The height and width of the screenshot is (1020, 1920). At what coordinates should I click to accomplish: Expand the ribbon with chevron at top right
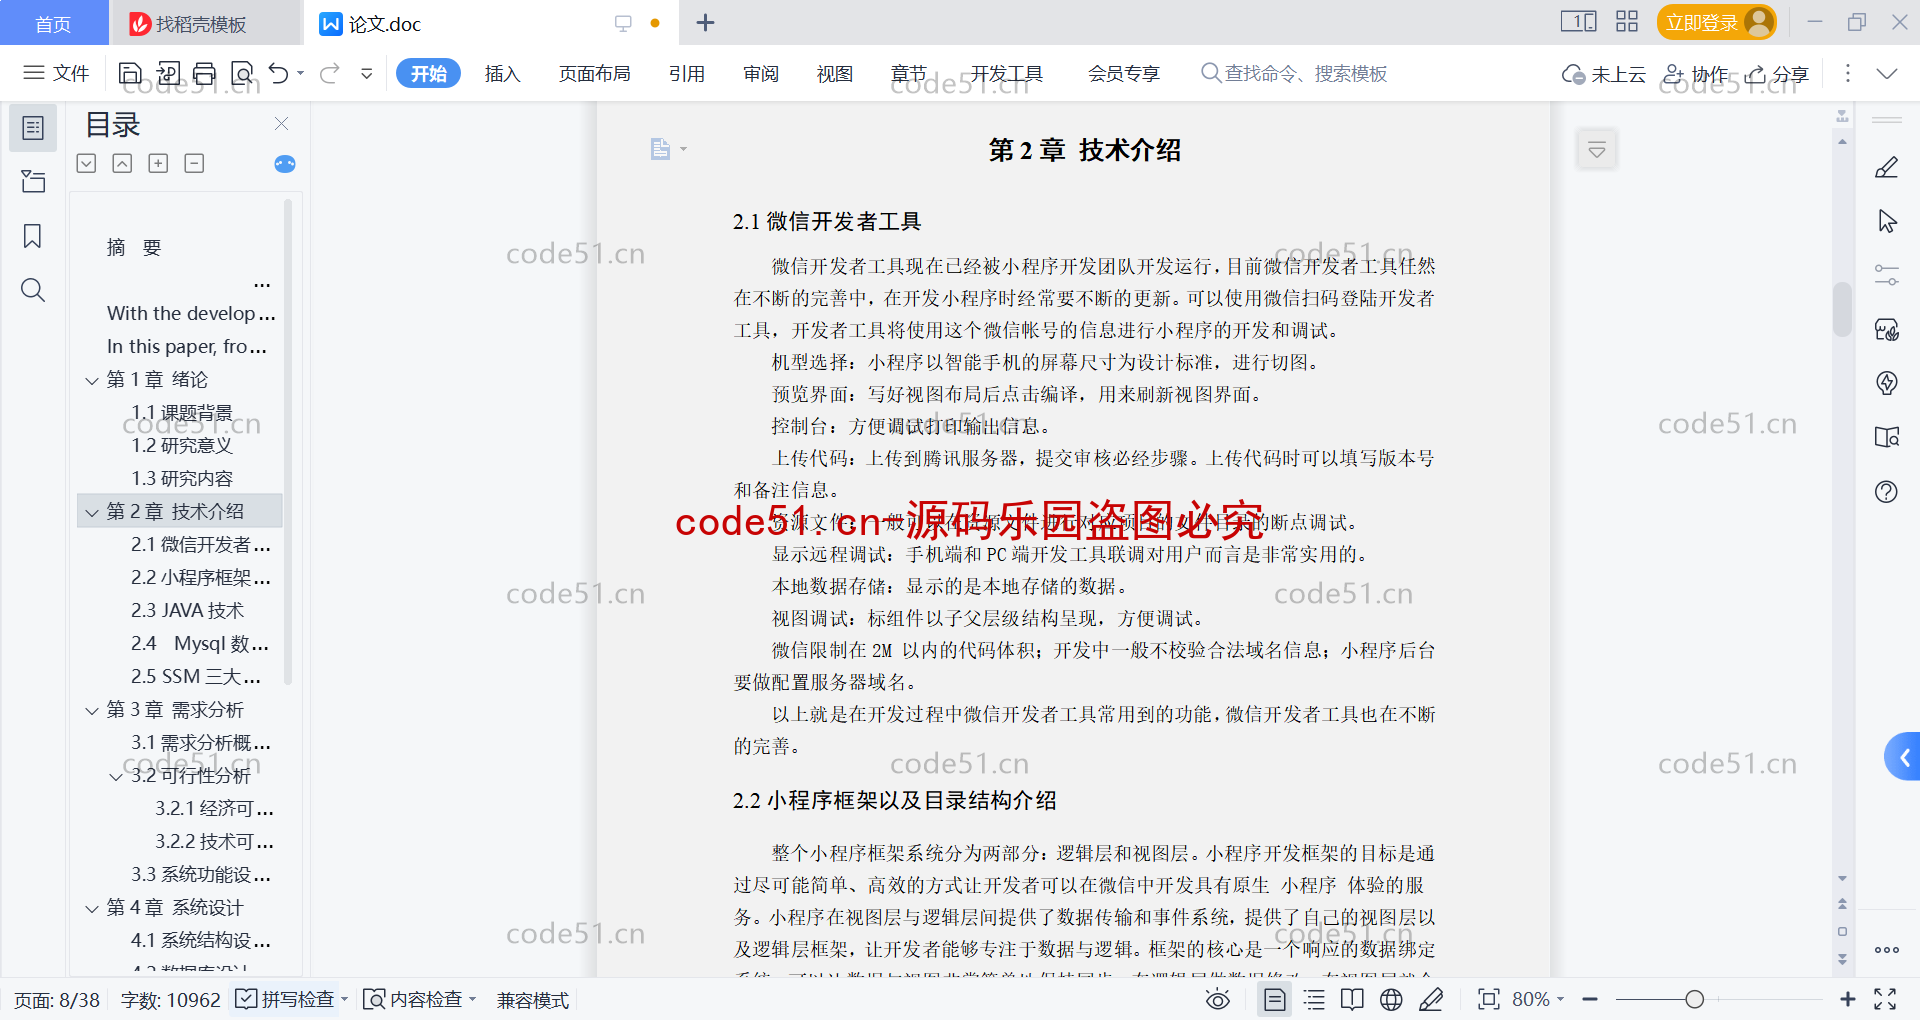point(1886,73)
